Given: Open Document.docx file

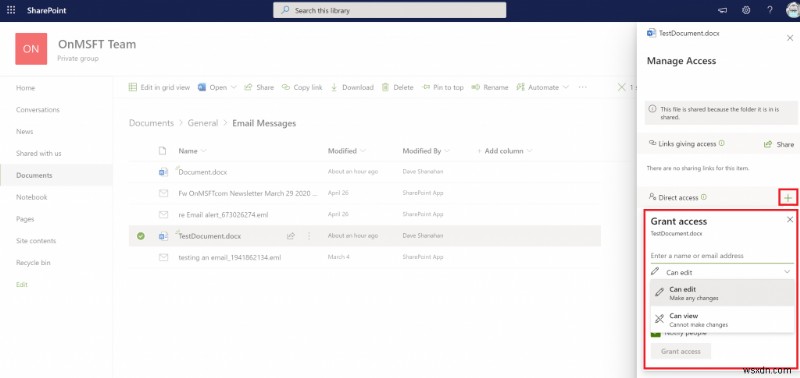Looking at the screenshot, I should (x=203, y=172).
